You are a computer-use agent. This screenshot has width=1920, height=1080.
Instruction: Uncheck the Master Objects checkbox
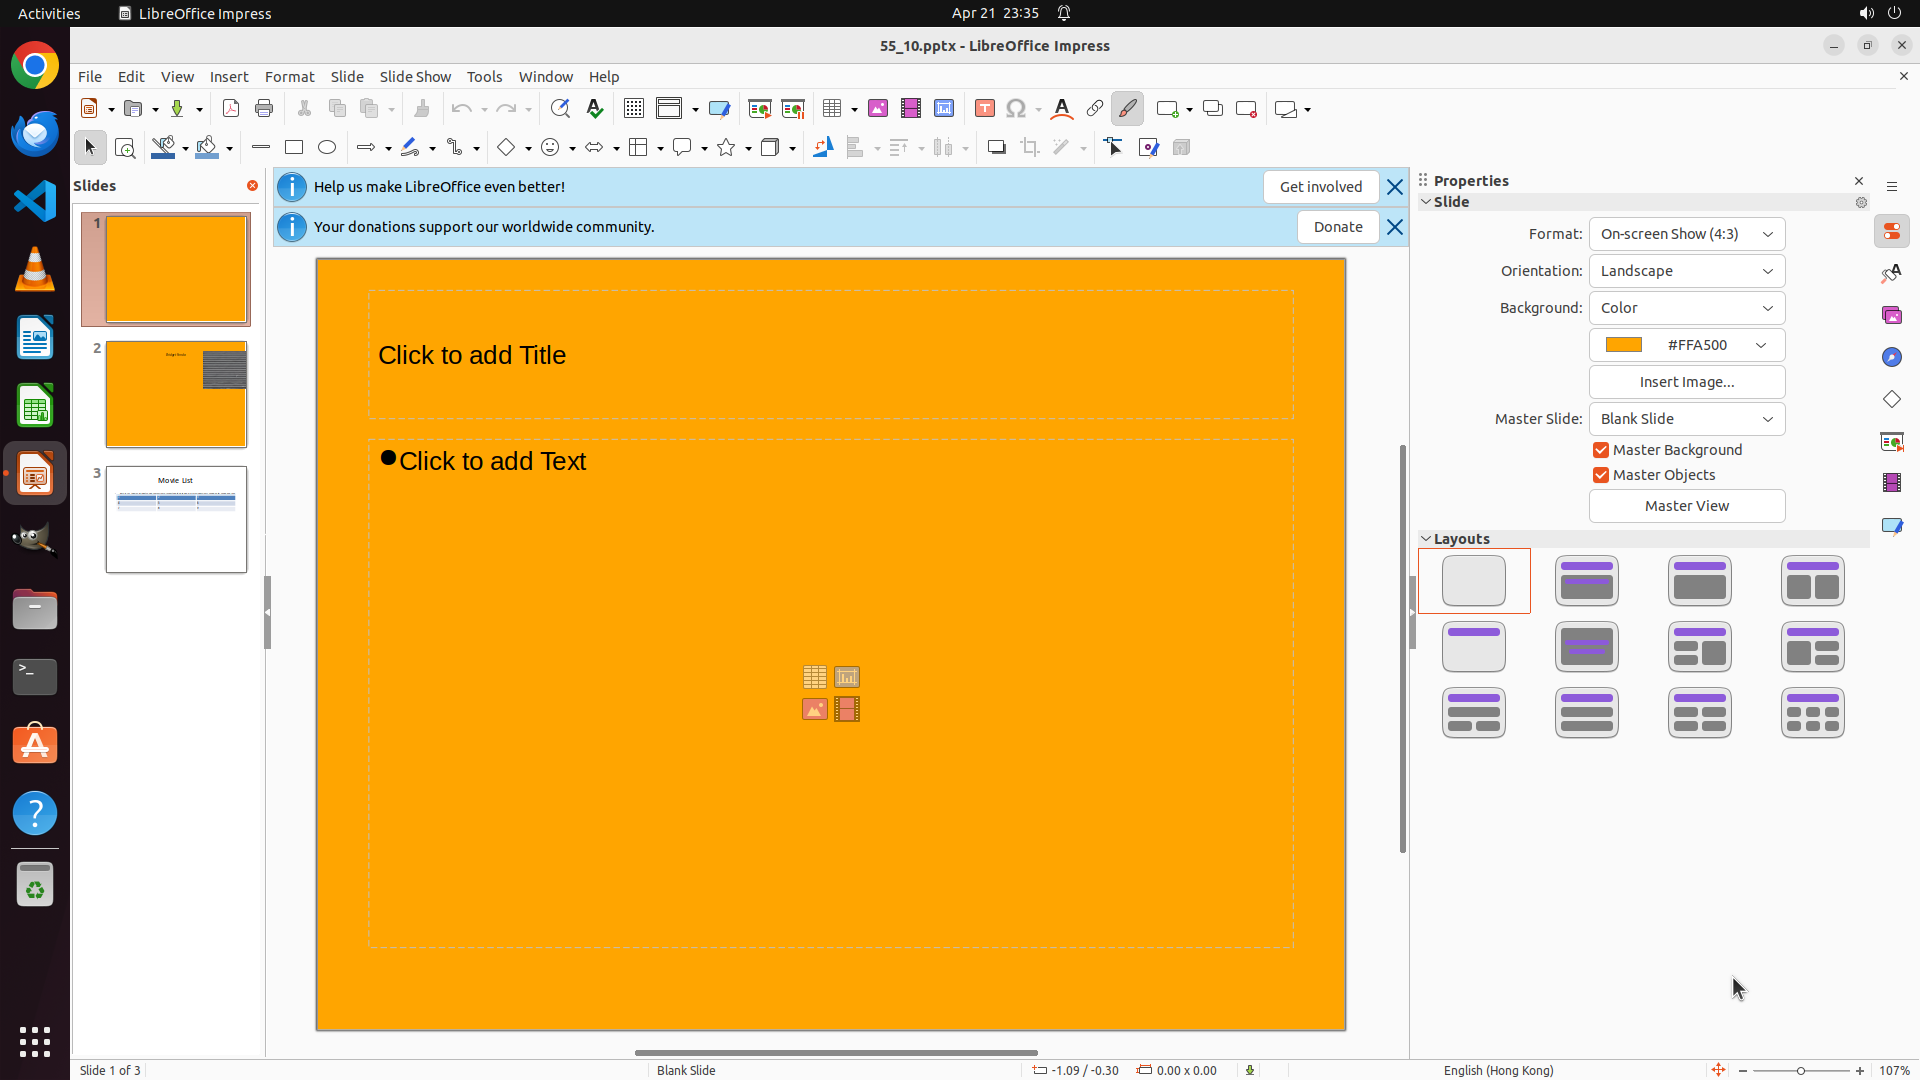[1601, 475]
